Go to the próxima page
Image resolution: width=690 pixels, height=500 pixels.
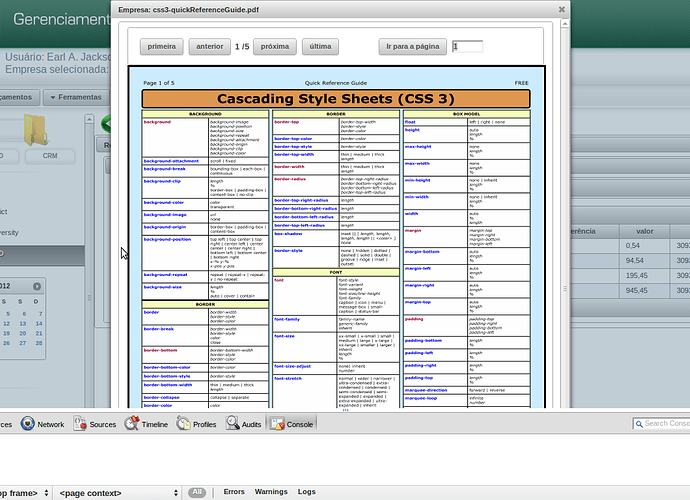(x=275, y=46)
